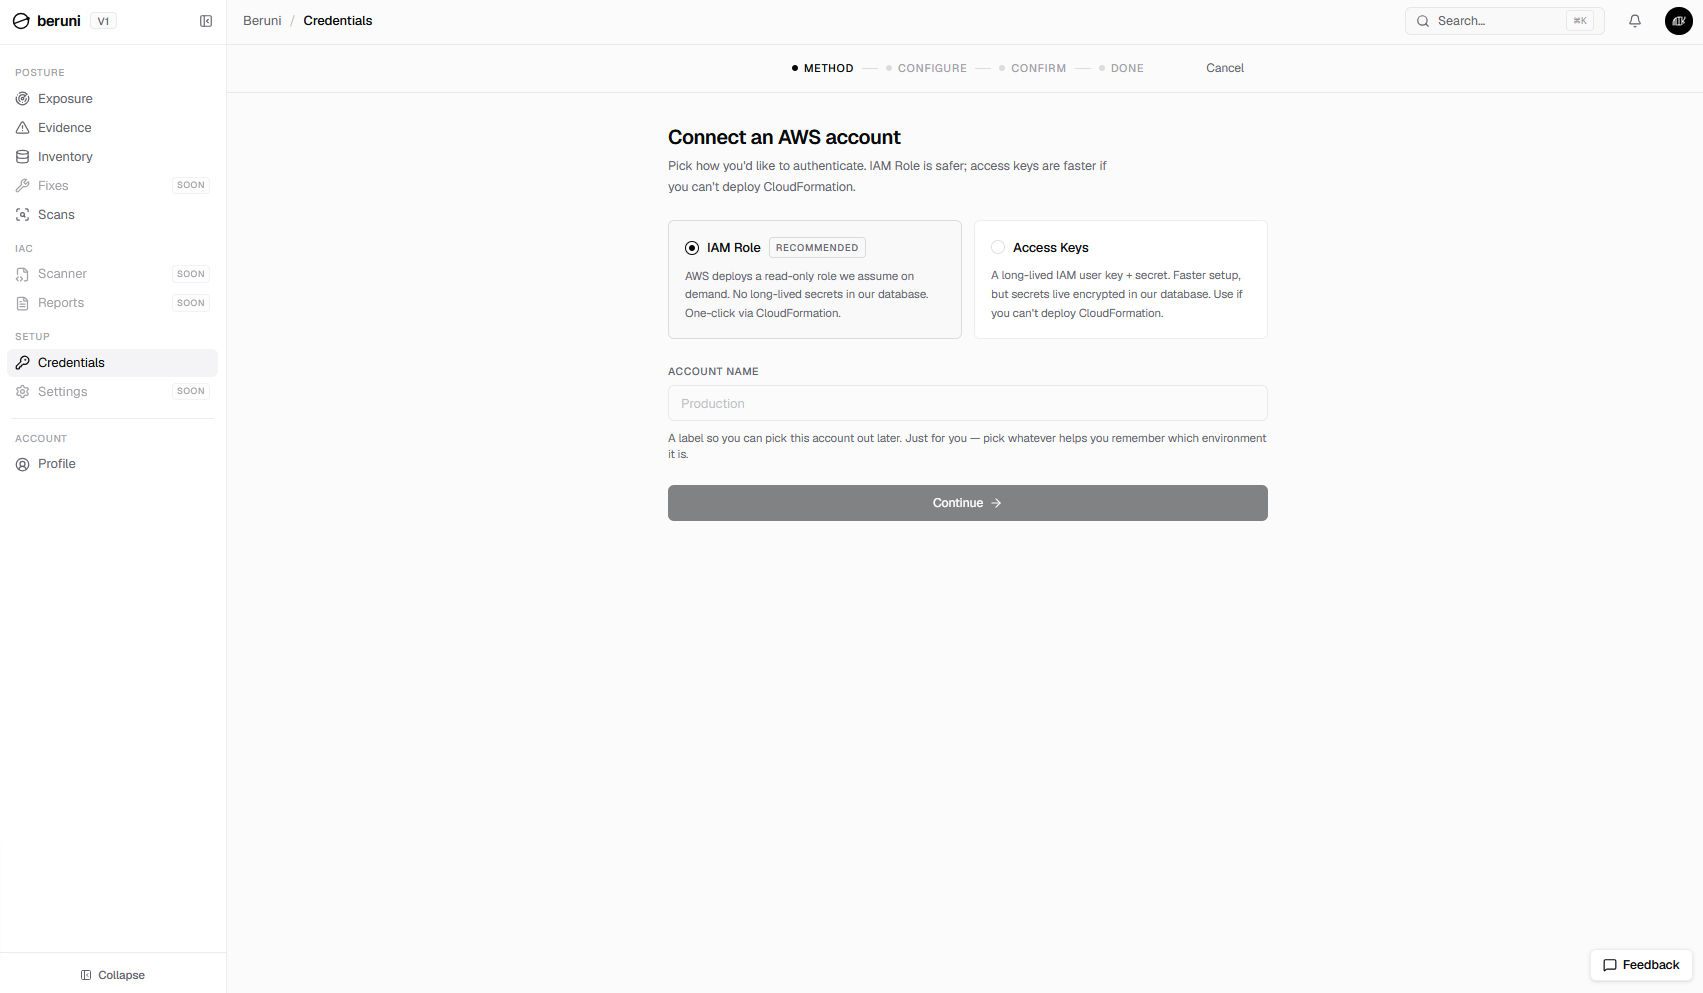Click Credentials in breadcrumb
Viewport: 1703px width, 993px height.
point(338,21)
